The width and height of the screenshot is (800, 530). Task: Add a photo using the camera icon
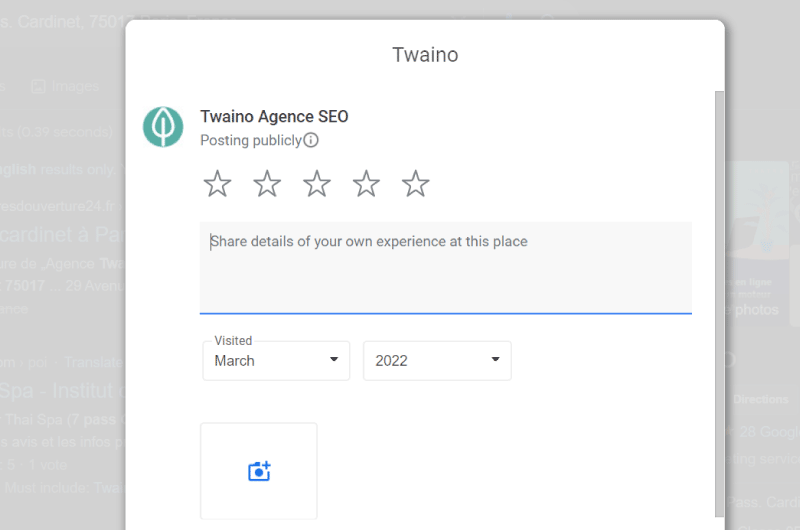point(259,471)
